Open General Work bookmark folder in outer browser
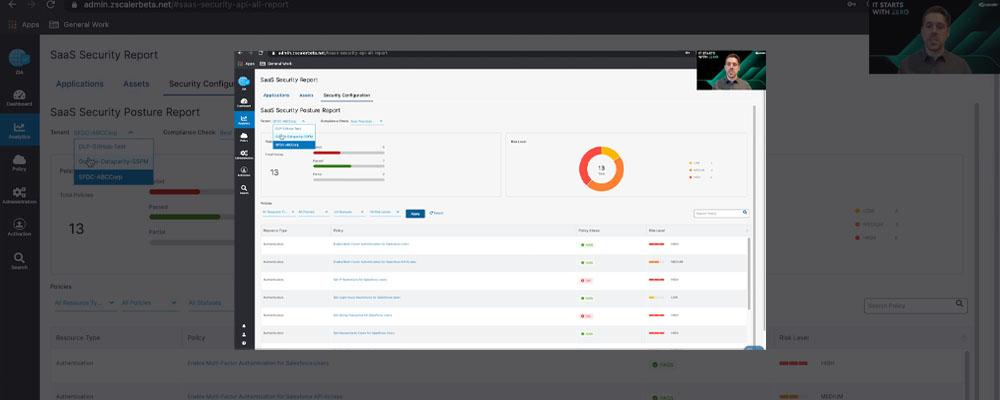Image resolution: width=1000 pixels, height=400 pixels. pos(79,25)
